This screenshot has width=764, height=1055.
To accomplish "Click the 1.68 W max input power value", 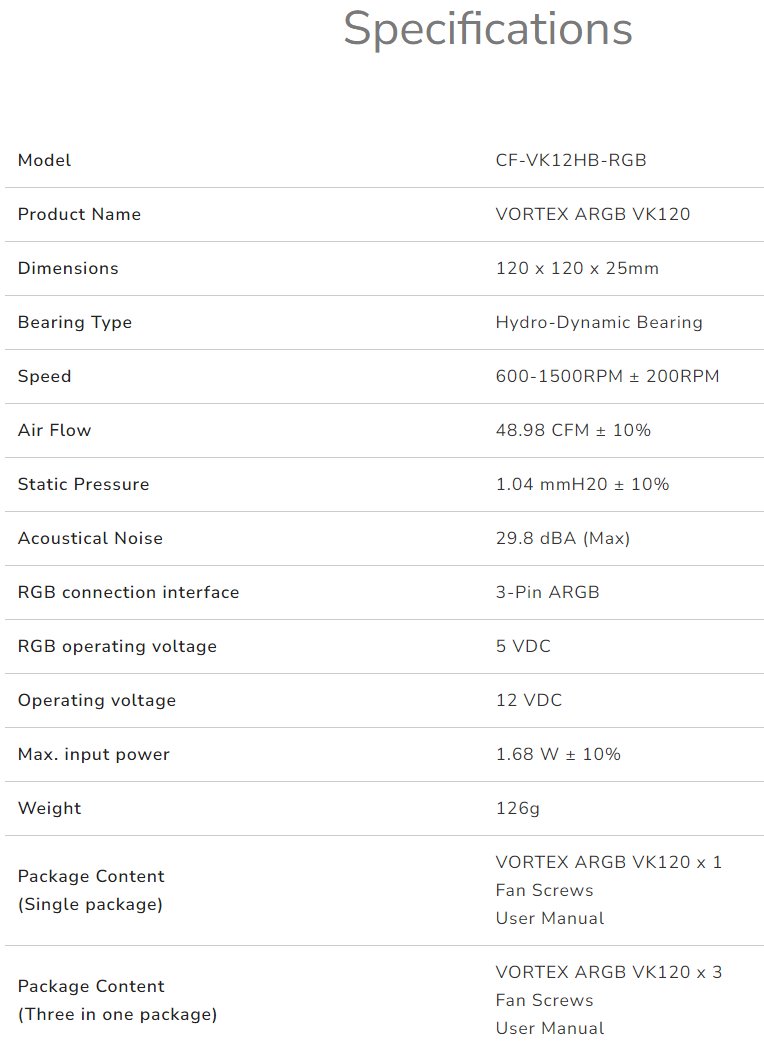I will pos(558,754).
